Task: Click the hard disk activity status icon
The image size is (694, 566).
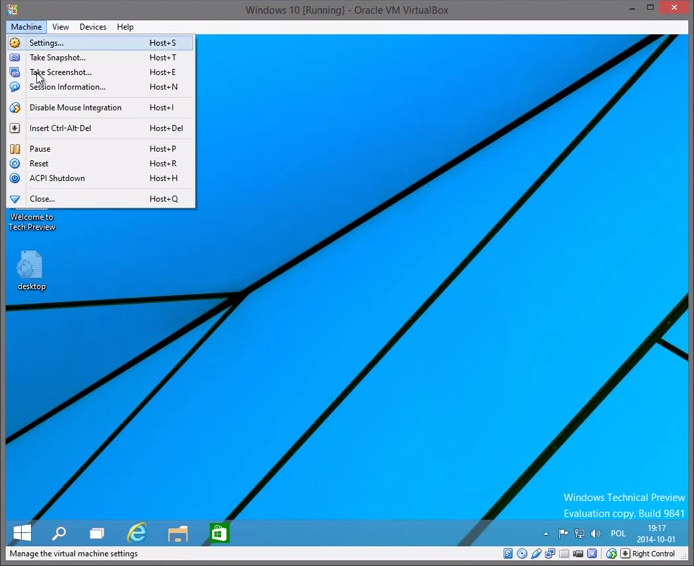Action: [508, 553]
